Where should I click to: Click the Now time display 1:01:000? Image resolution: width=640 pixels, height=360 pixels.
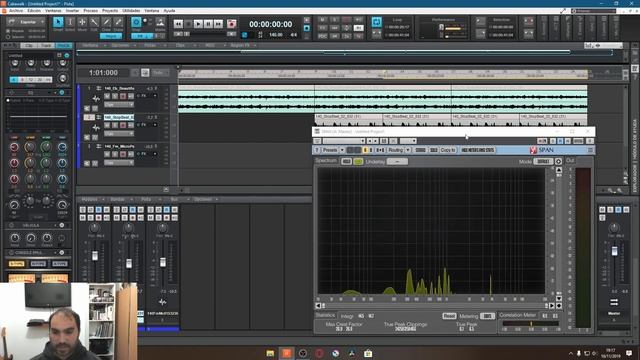(x=103, y=73)
